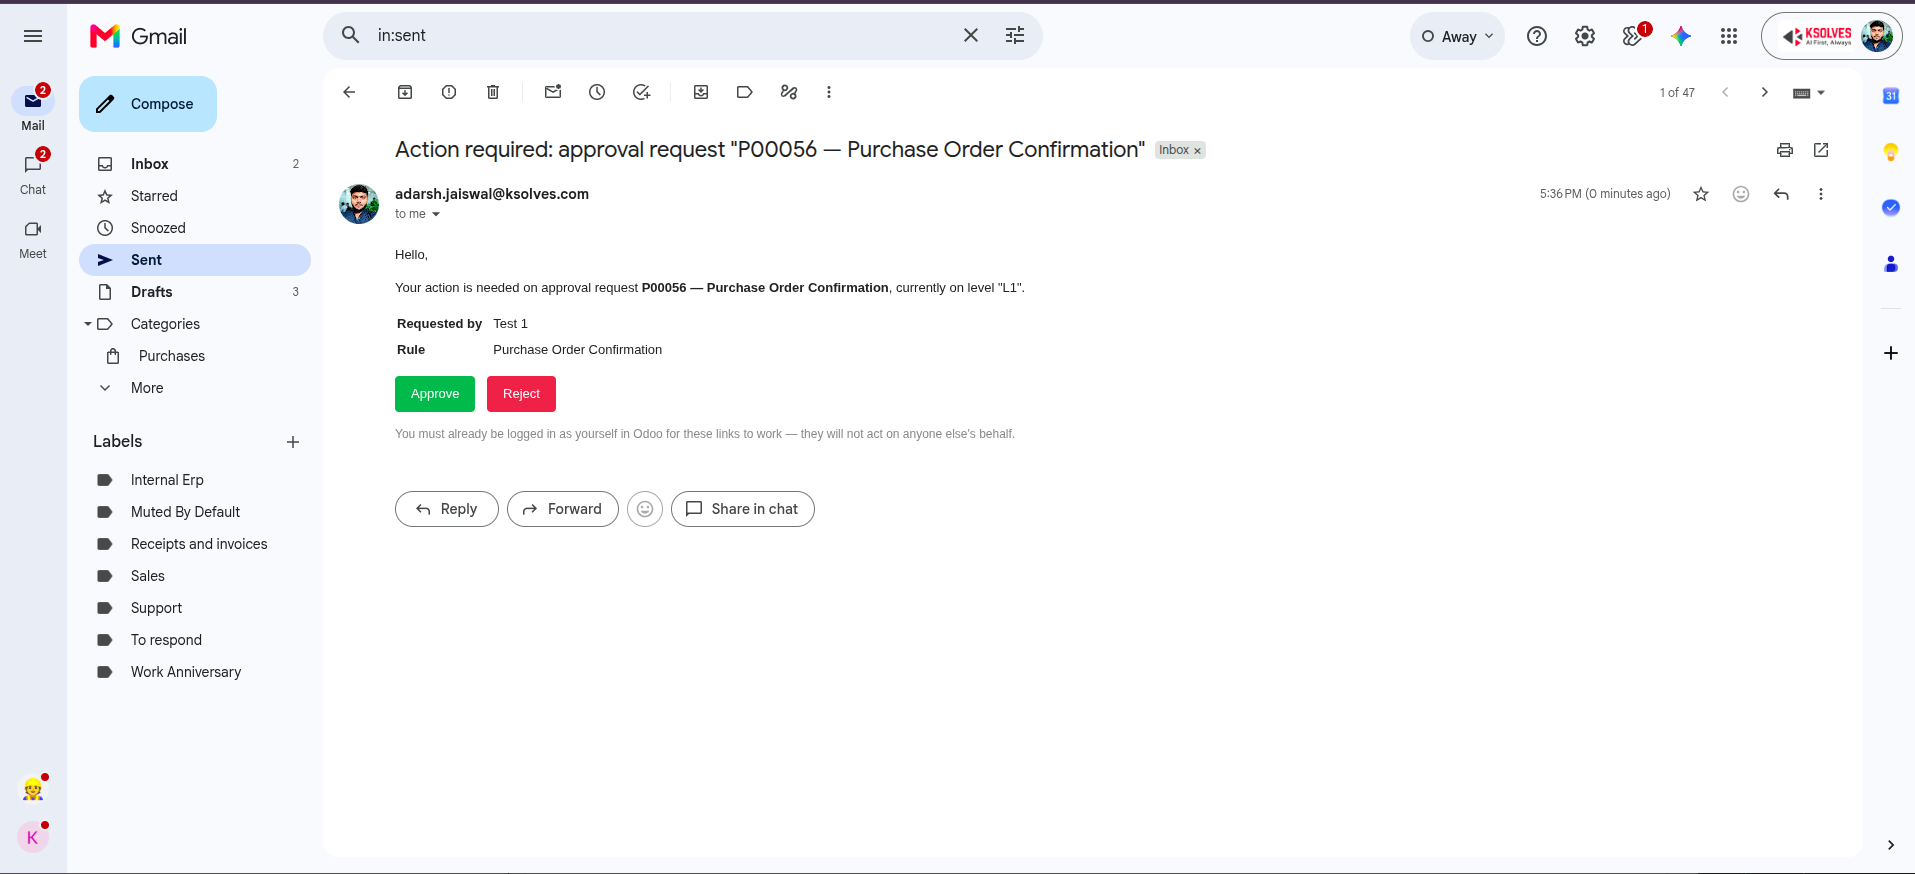This screenshot has width=1915, height=874.
Task: Add emoji reaction next to timestamp
Action: 1741,194
